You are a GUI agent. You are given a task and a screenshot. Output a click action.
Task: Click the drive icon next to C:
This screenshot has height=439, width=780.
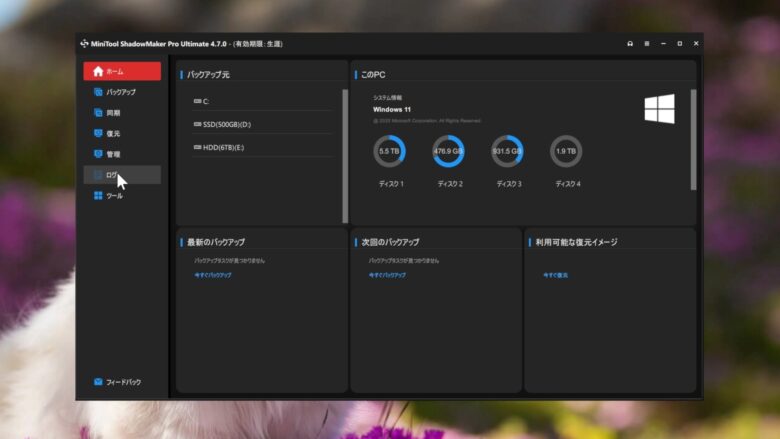pyautogui.click(x=197, y=101)
